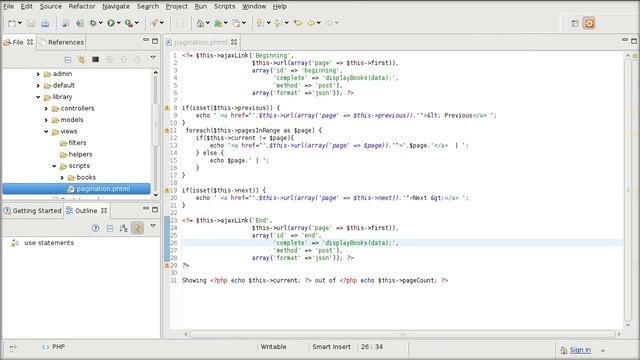640x360 pixels.
Task: Select pagination.phtml in the file tree
Action: [x=77, y=189]
